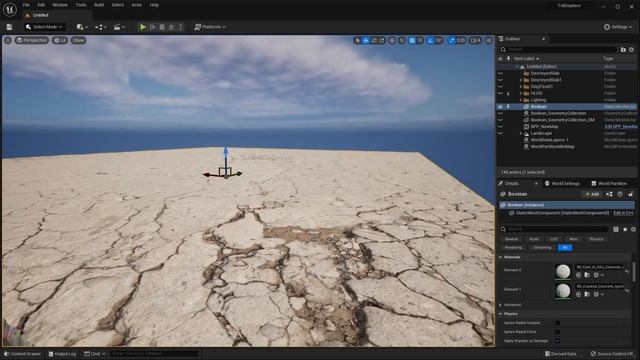Image resolution: width=640 pixels, height=360 pixels.
Task: Toggle visibility of Boolean_GeometryCollection
Action: 500,113
